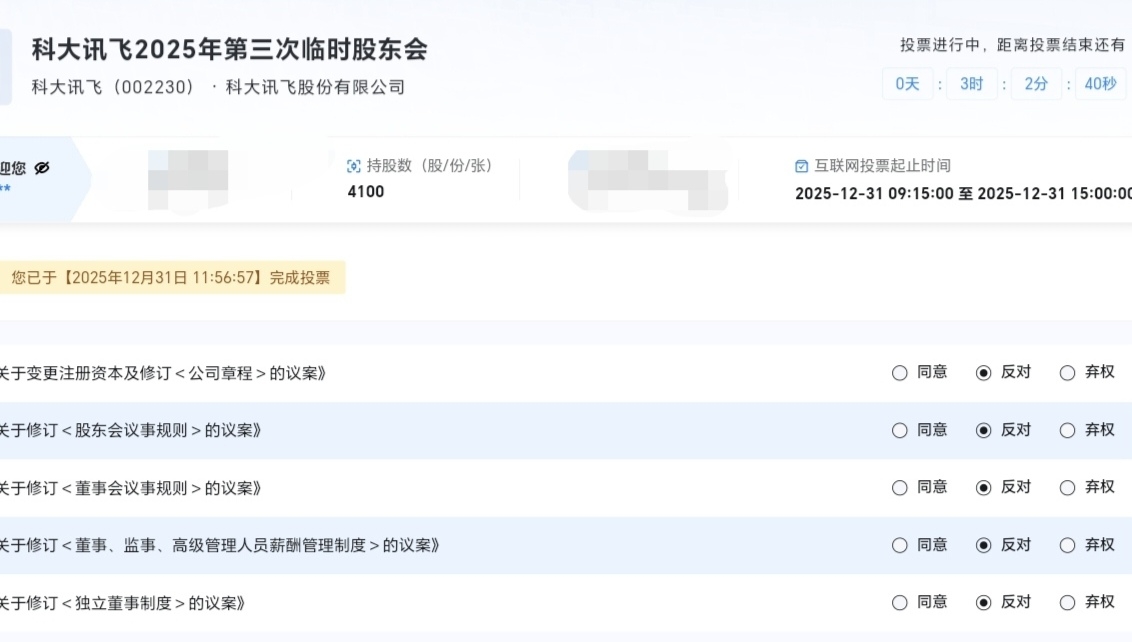Click the 互联网投票起止时间 label
1132x642 pixels.
[882, 166]
